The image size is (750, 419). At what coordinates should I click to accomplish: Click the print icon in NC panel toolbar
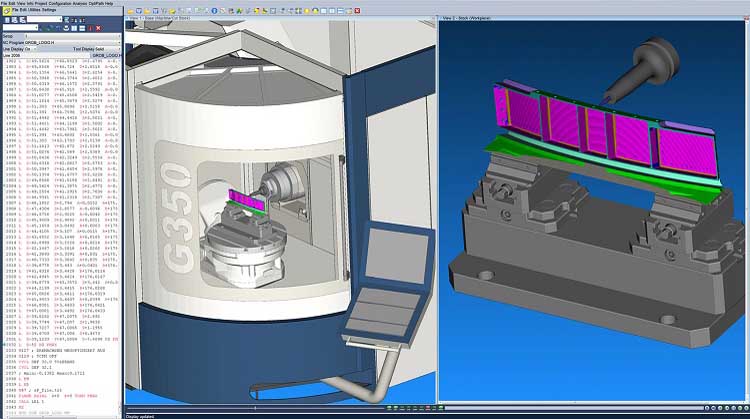point(66,28)
